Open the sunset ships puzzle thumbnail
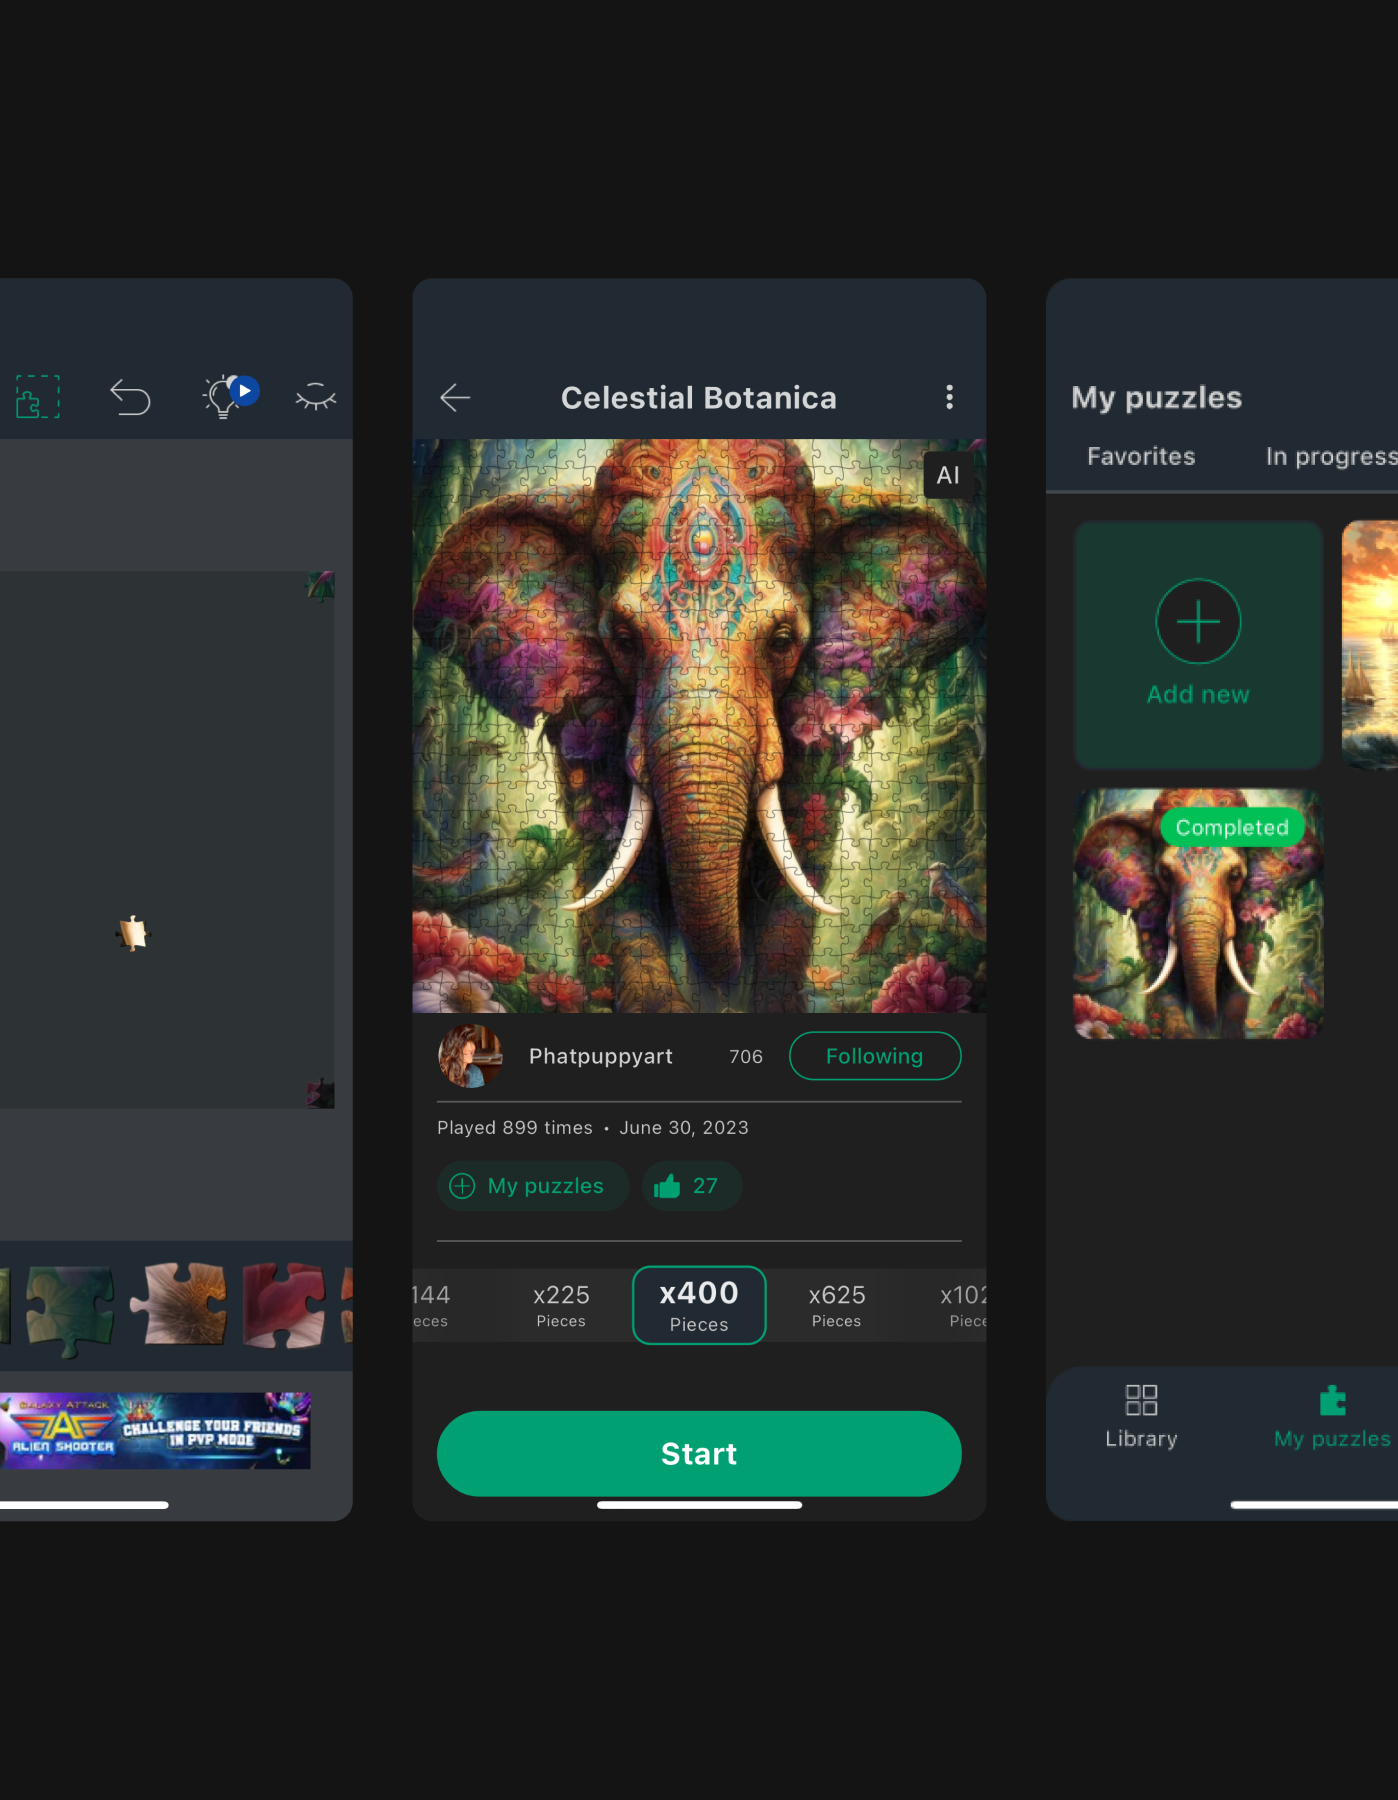The height and width of the screenshot is (1800, 1398). 1370,645
